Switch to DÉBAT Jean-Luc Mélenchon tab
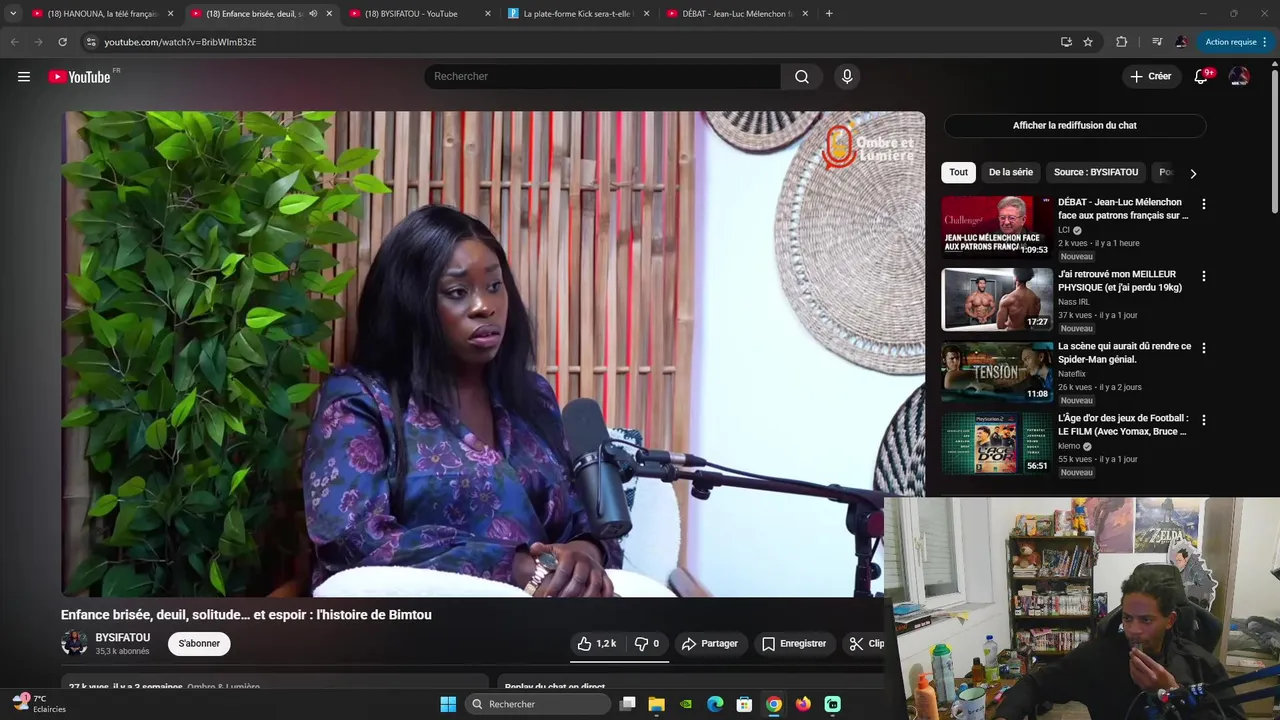 (737, 14)
